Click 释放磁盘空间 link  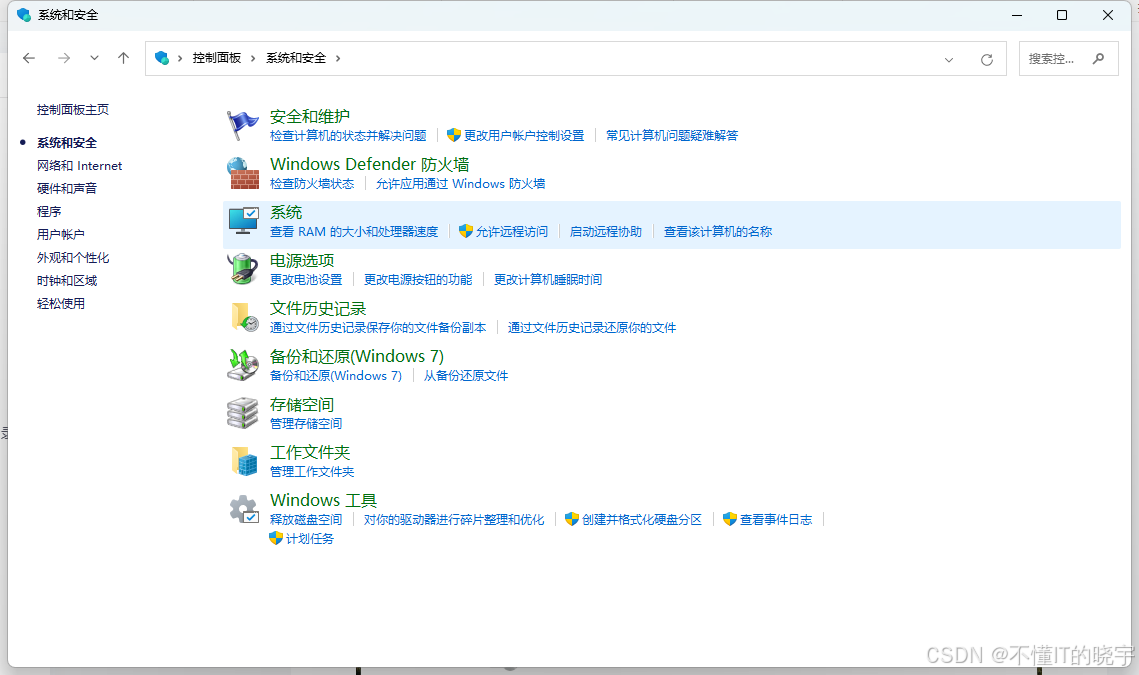point(306,520)
